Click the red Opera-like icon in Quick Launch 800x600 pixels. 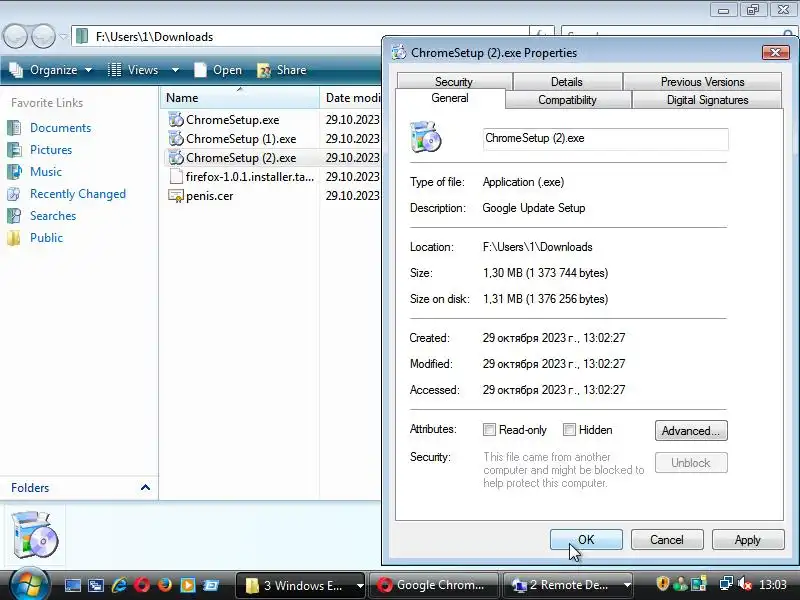(x=142, y=585)
